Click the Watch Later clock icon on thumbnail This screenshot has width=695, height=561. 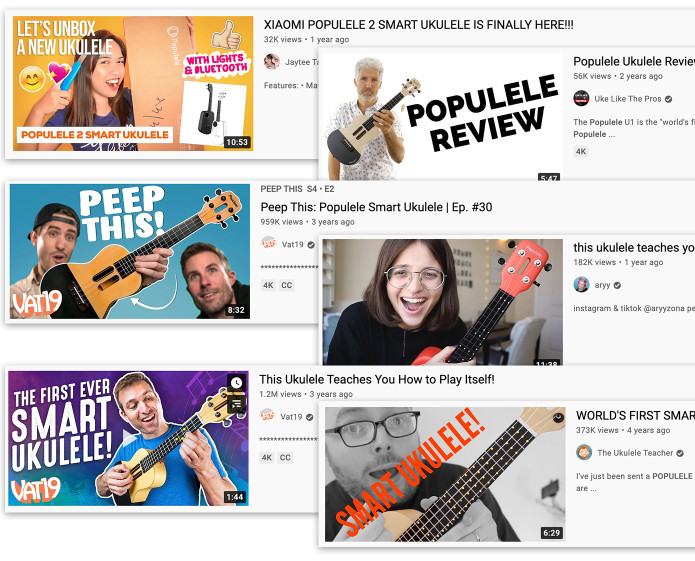(236, 383)
